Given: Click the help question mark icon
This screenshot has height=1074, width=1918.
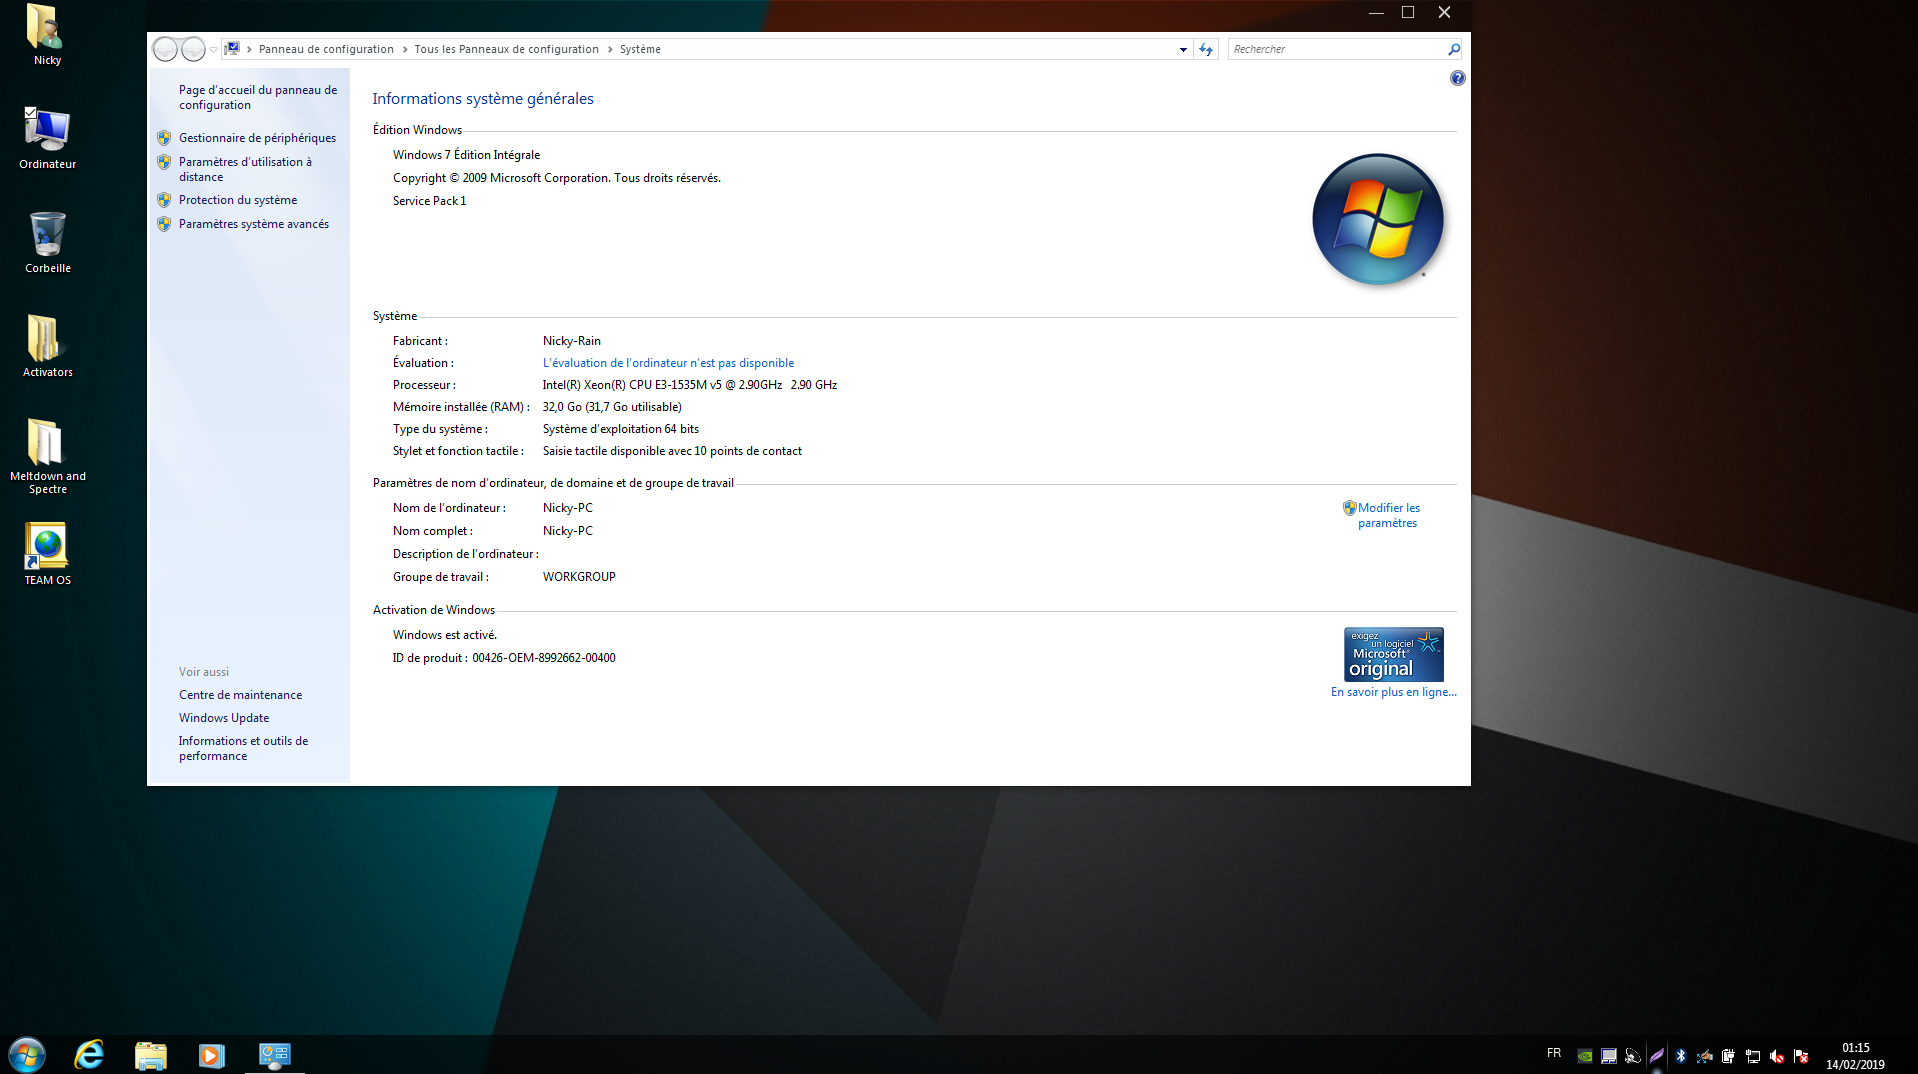Looking at the screenshot, I should click(1457, 78).
